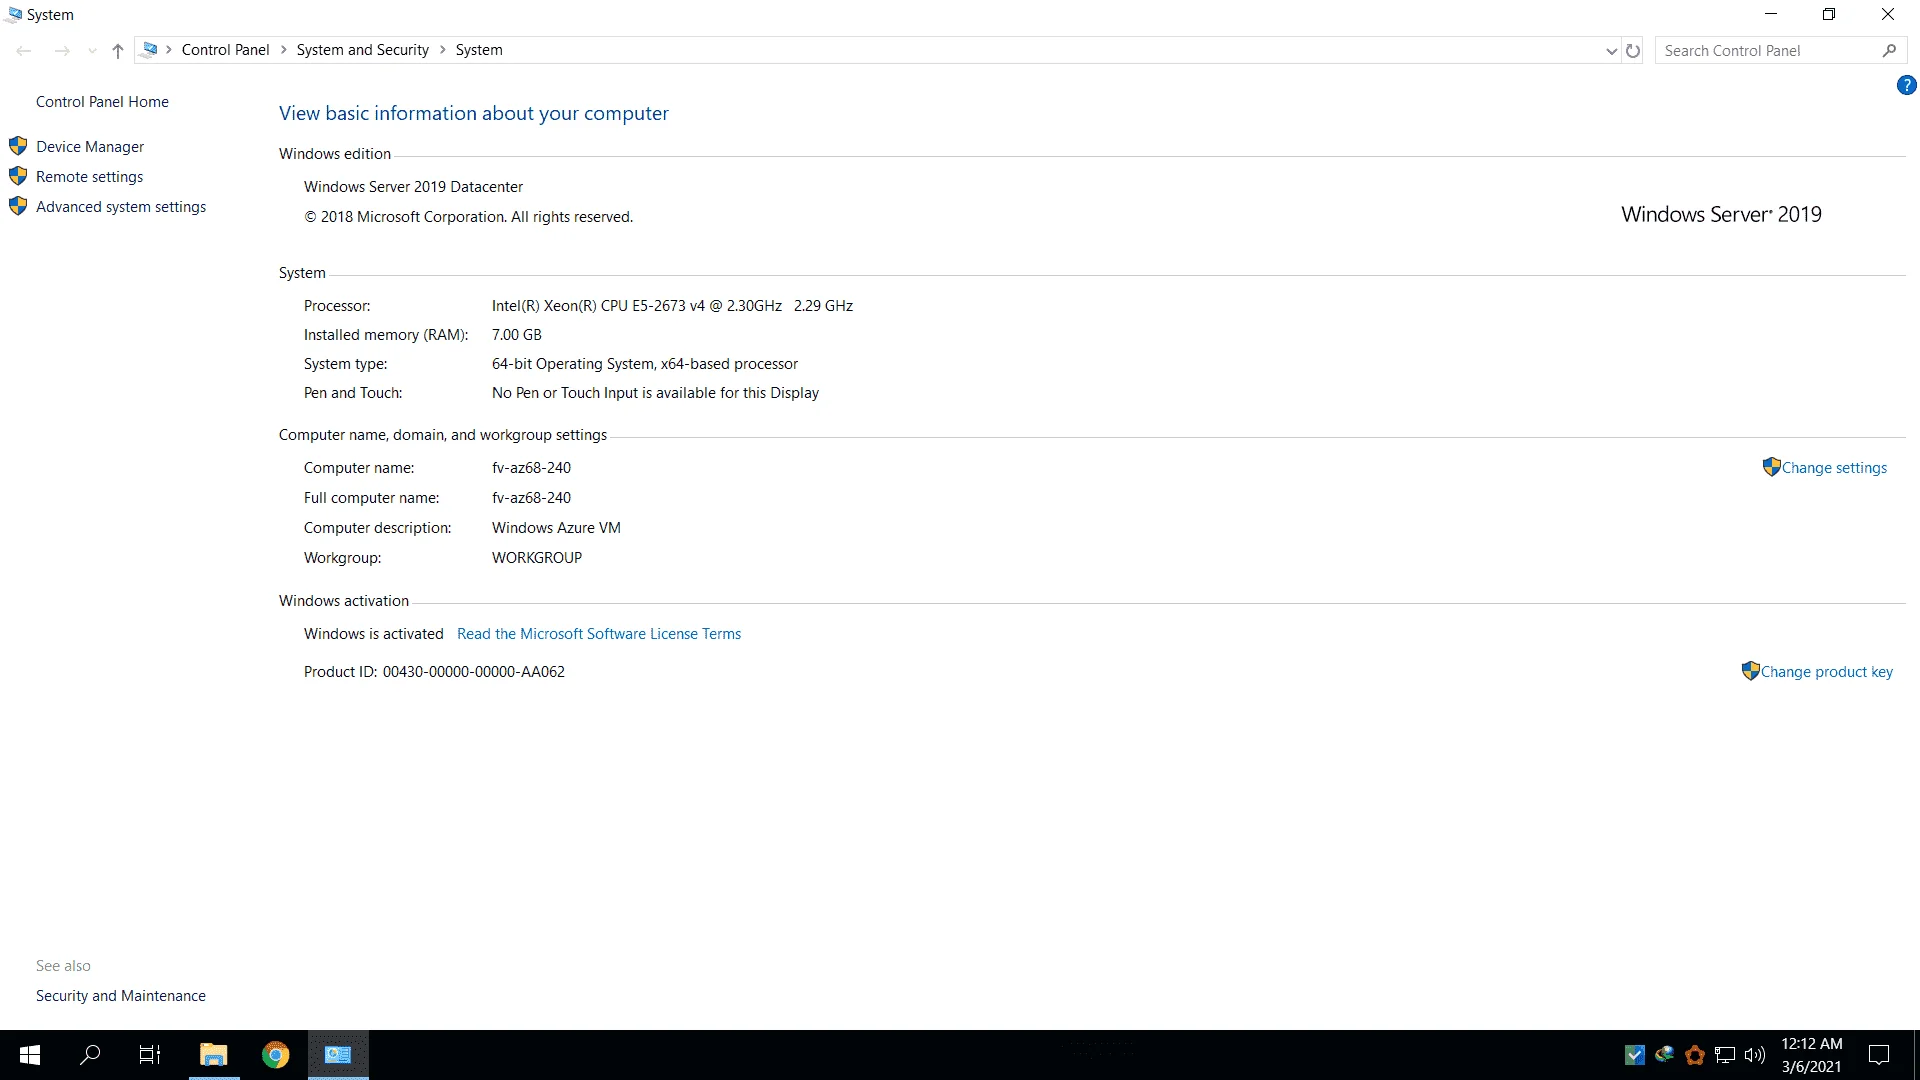Open Device Manager from the sidebar
Image resolution: width=1920 pixels, height=1080 pixels.
(x=90, y=147)
